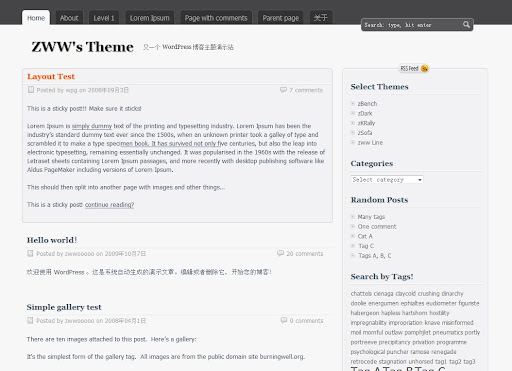Click post icon beside Simple gallery test byline
Image resolution: width=512 pixels, height=371 pixels.
[30, 320]
